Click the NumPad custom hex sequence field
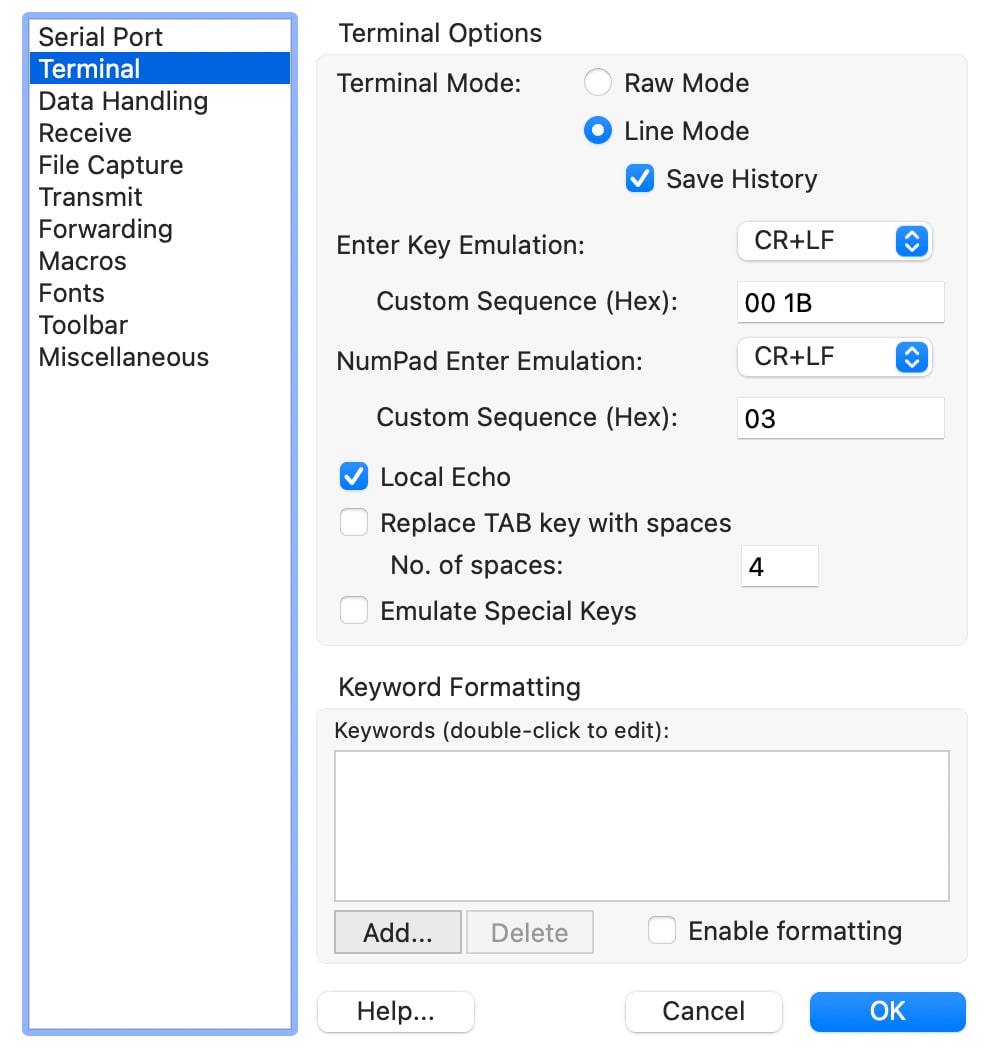This screenshot has height=1058, width=990. pyautogui.click(x=840, y=418)
